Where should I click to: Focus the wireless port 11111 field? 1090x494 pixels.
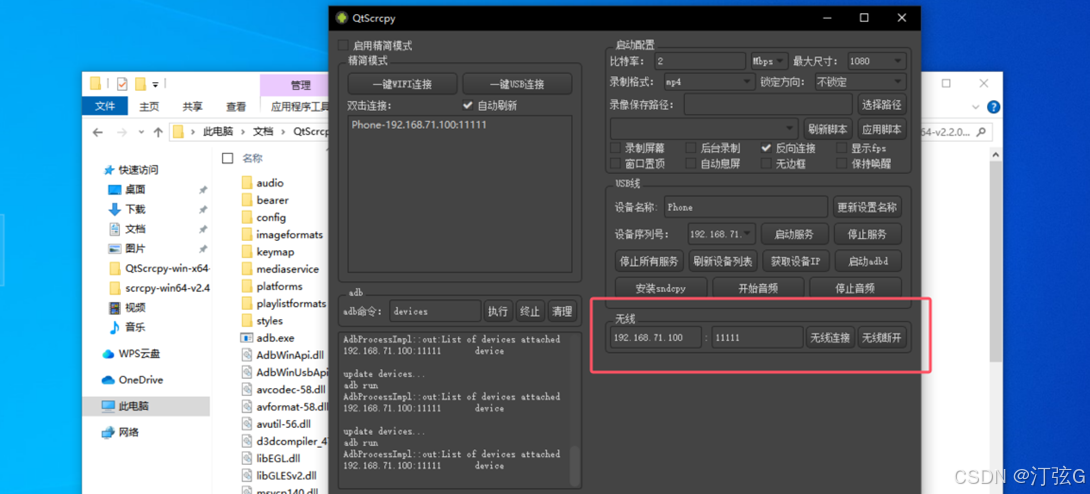[x=757, y=338]
